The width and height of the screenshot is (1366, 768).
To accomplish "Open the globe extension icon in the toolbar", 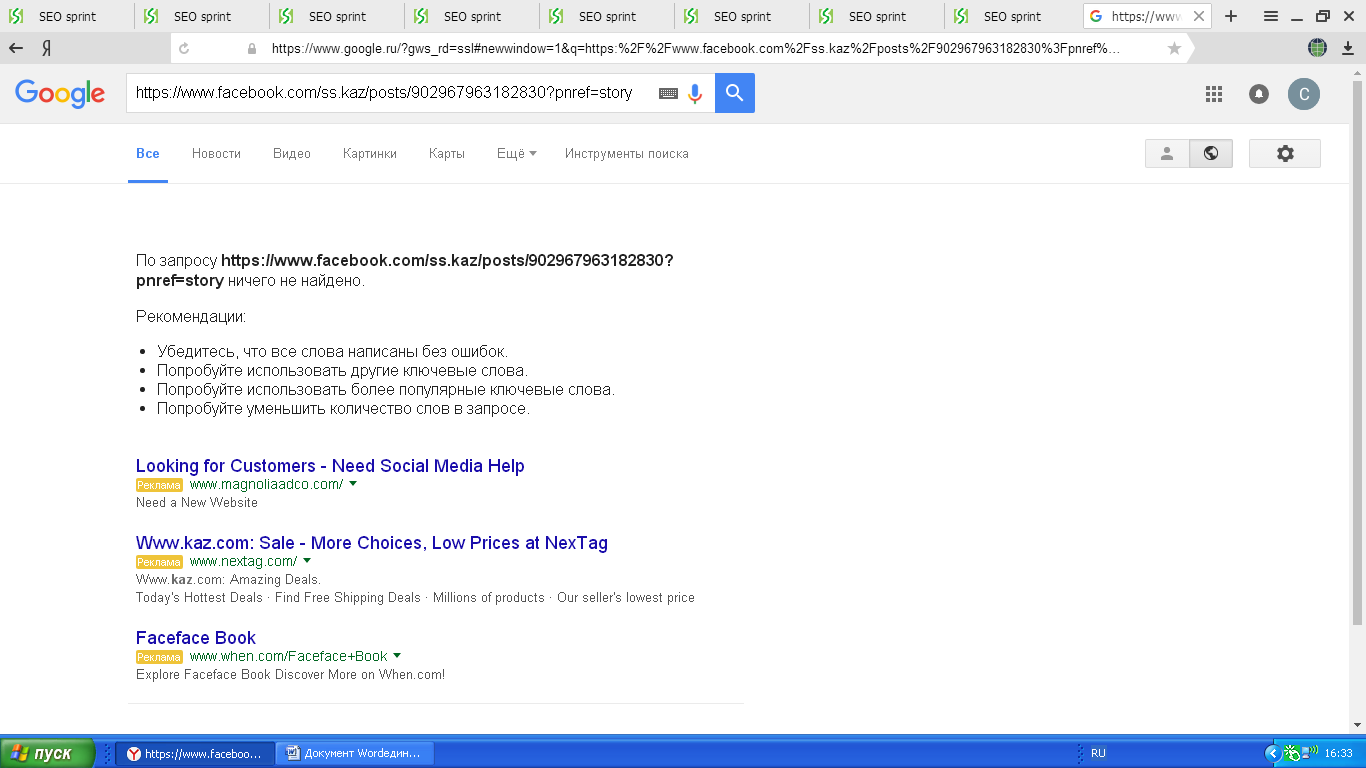I will point(1318,48).
